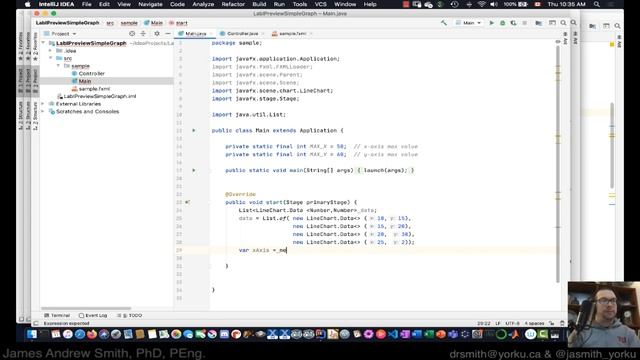Screen dimensions: 640x360
Task: Place the cursor in 'var xAxis' code line
Action: (x=262, y=250)
